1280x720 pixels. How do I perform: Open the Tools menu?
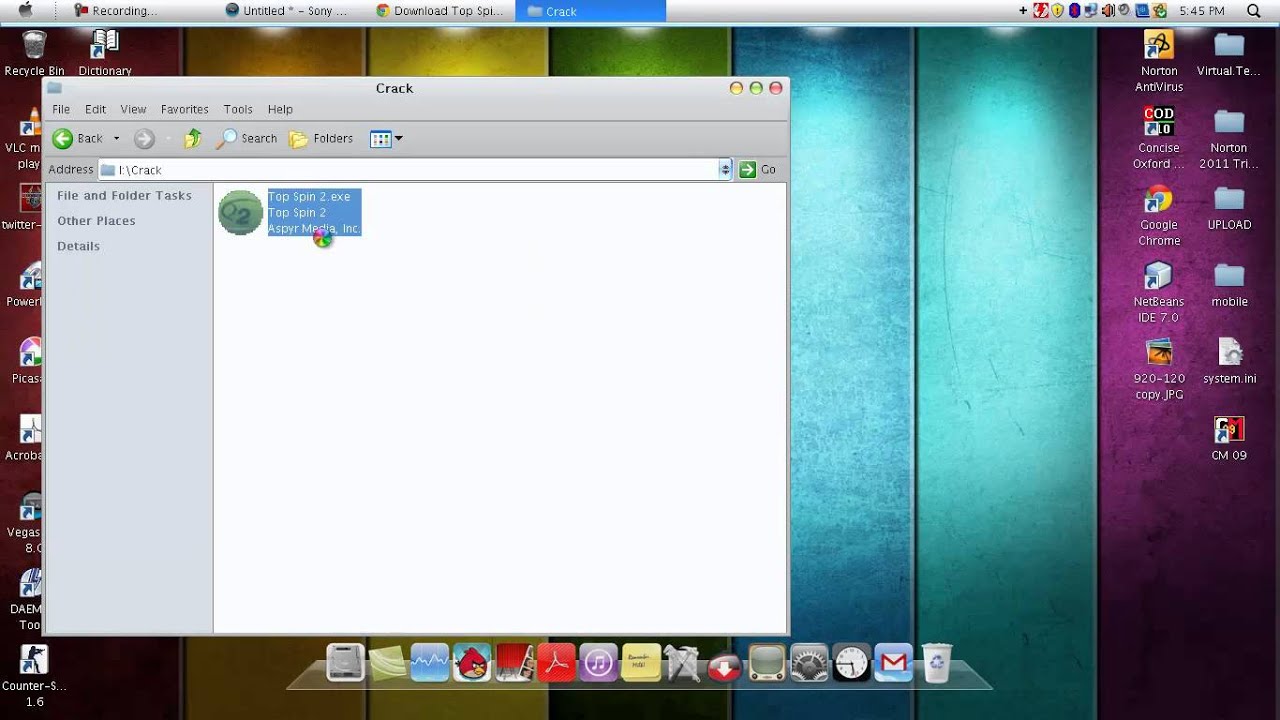tap(238, 109)
